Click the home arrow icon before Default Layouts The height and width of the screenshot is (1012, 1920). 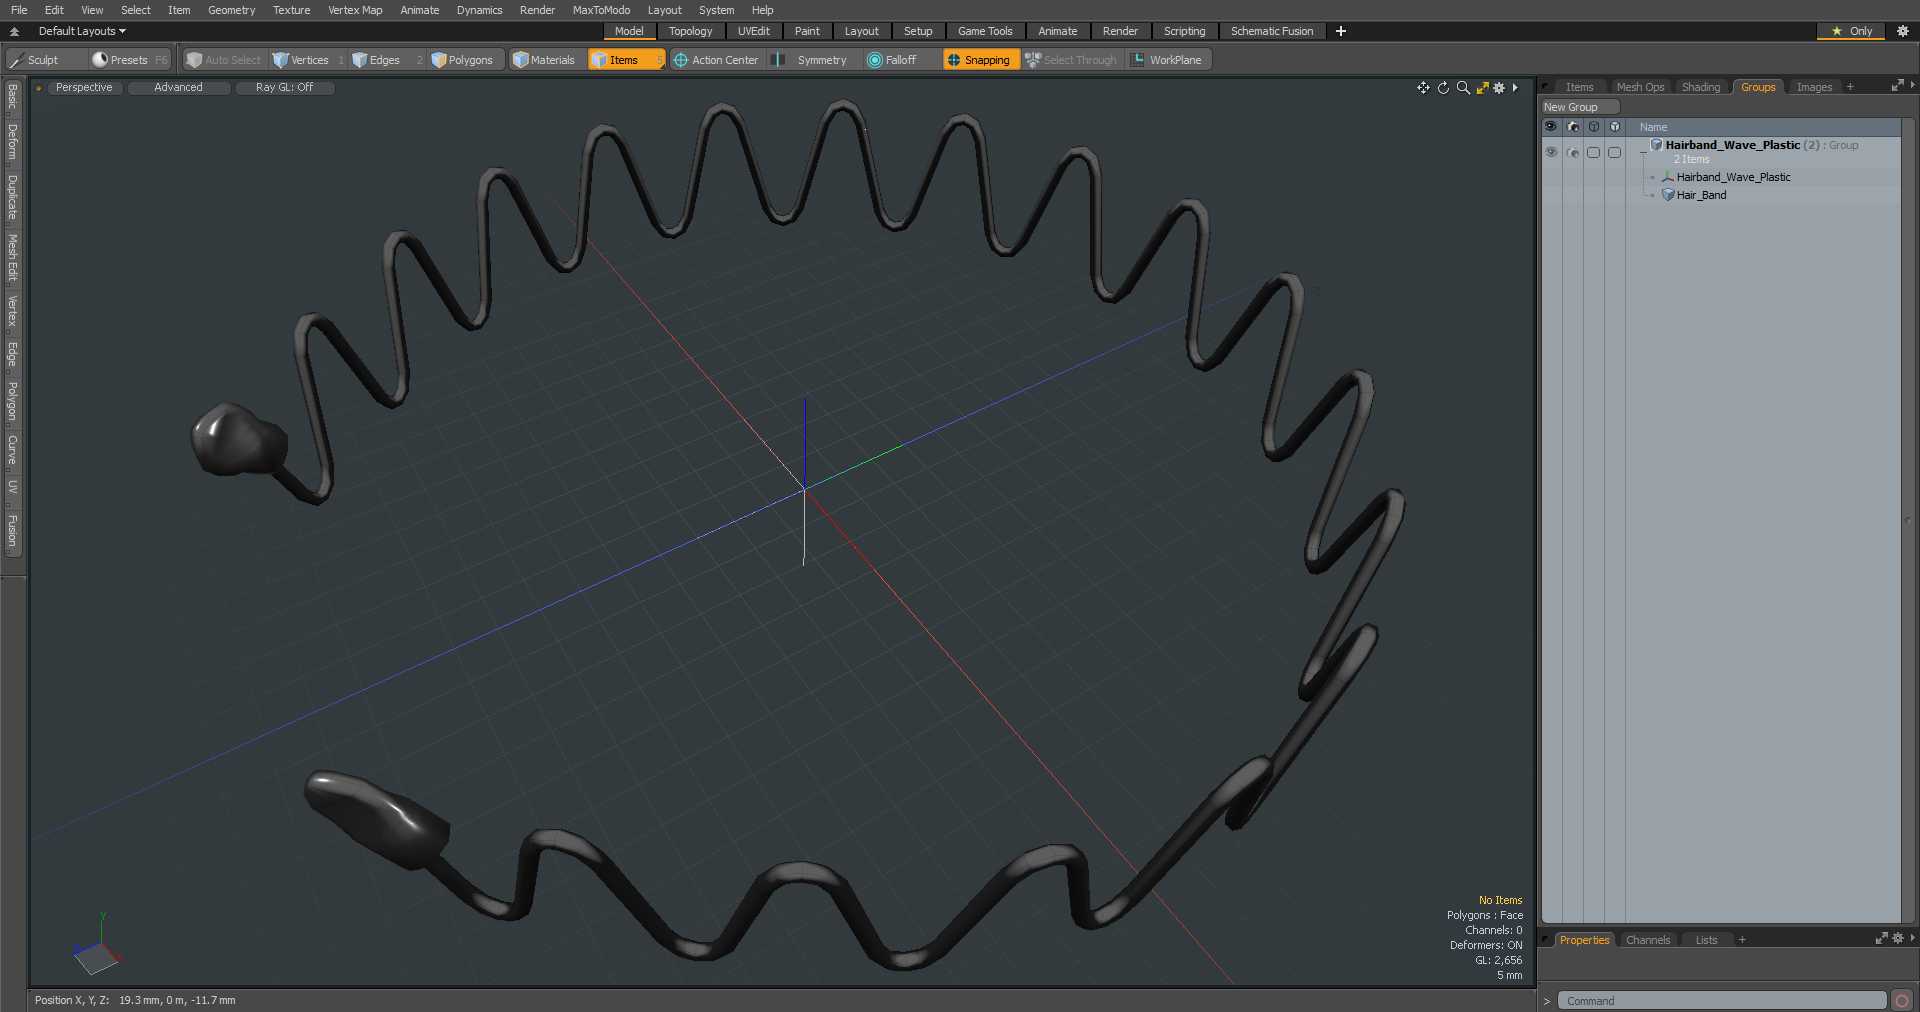(x=14, y=31)
